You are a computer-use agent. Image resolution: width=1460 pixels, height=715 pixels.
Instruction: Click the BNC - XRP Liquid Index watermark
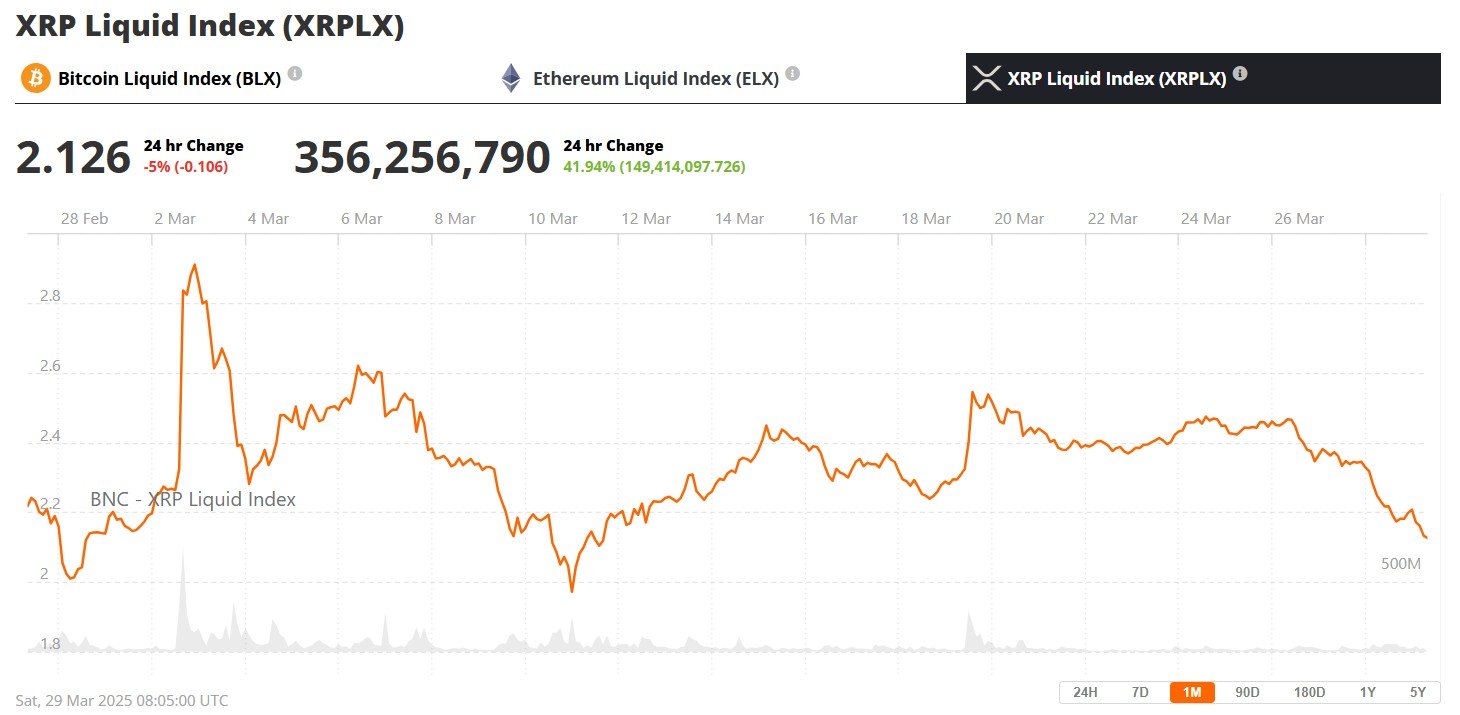(x=192, y=499)
